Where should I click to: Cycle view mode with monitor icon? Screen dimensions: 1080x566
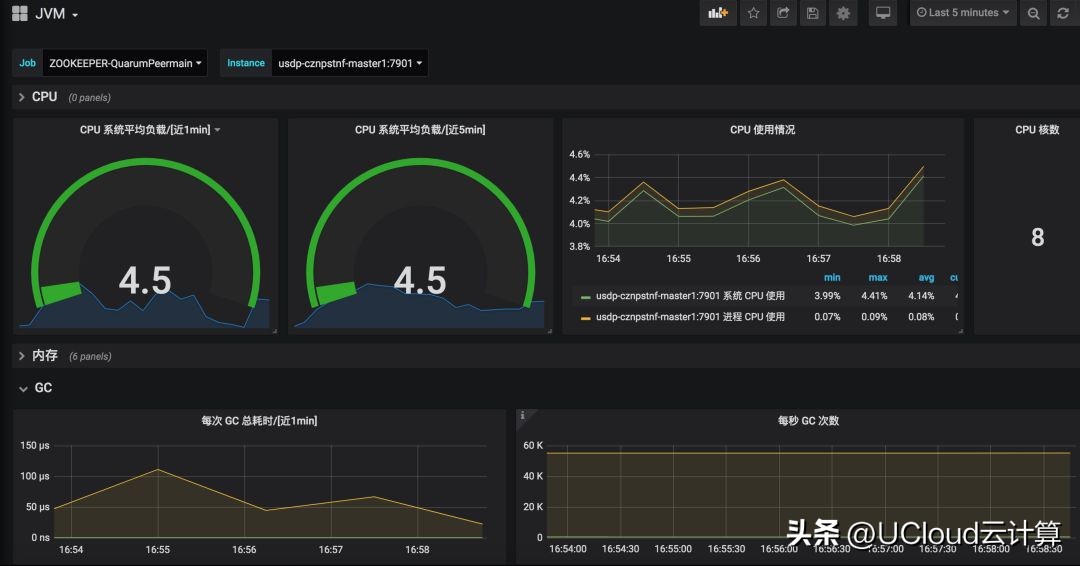point(883,13)
